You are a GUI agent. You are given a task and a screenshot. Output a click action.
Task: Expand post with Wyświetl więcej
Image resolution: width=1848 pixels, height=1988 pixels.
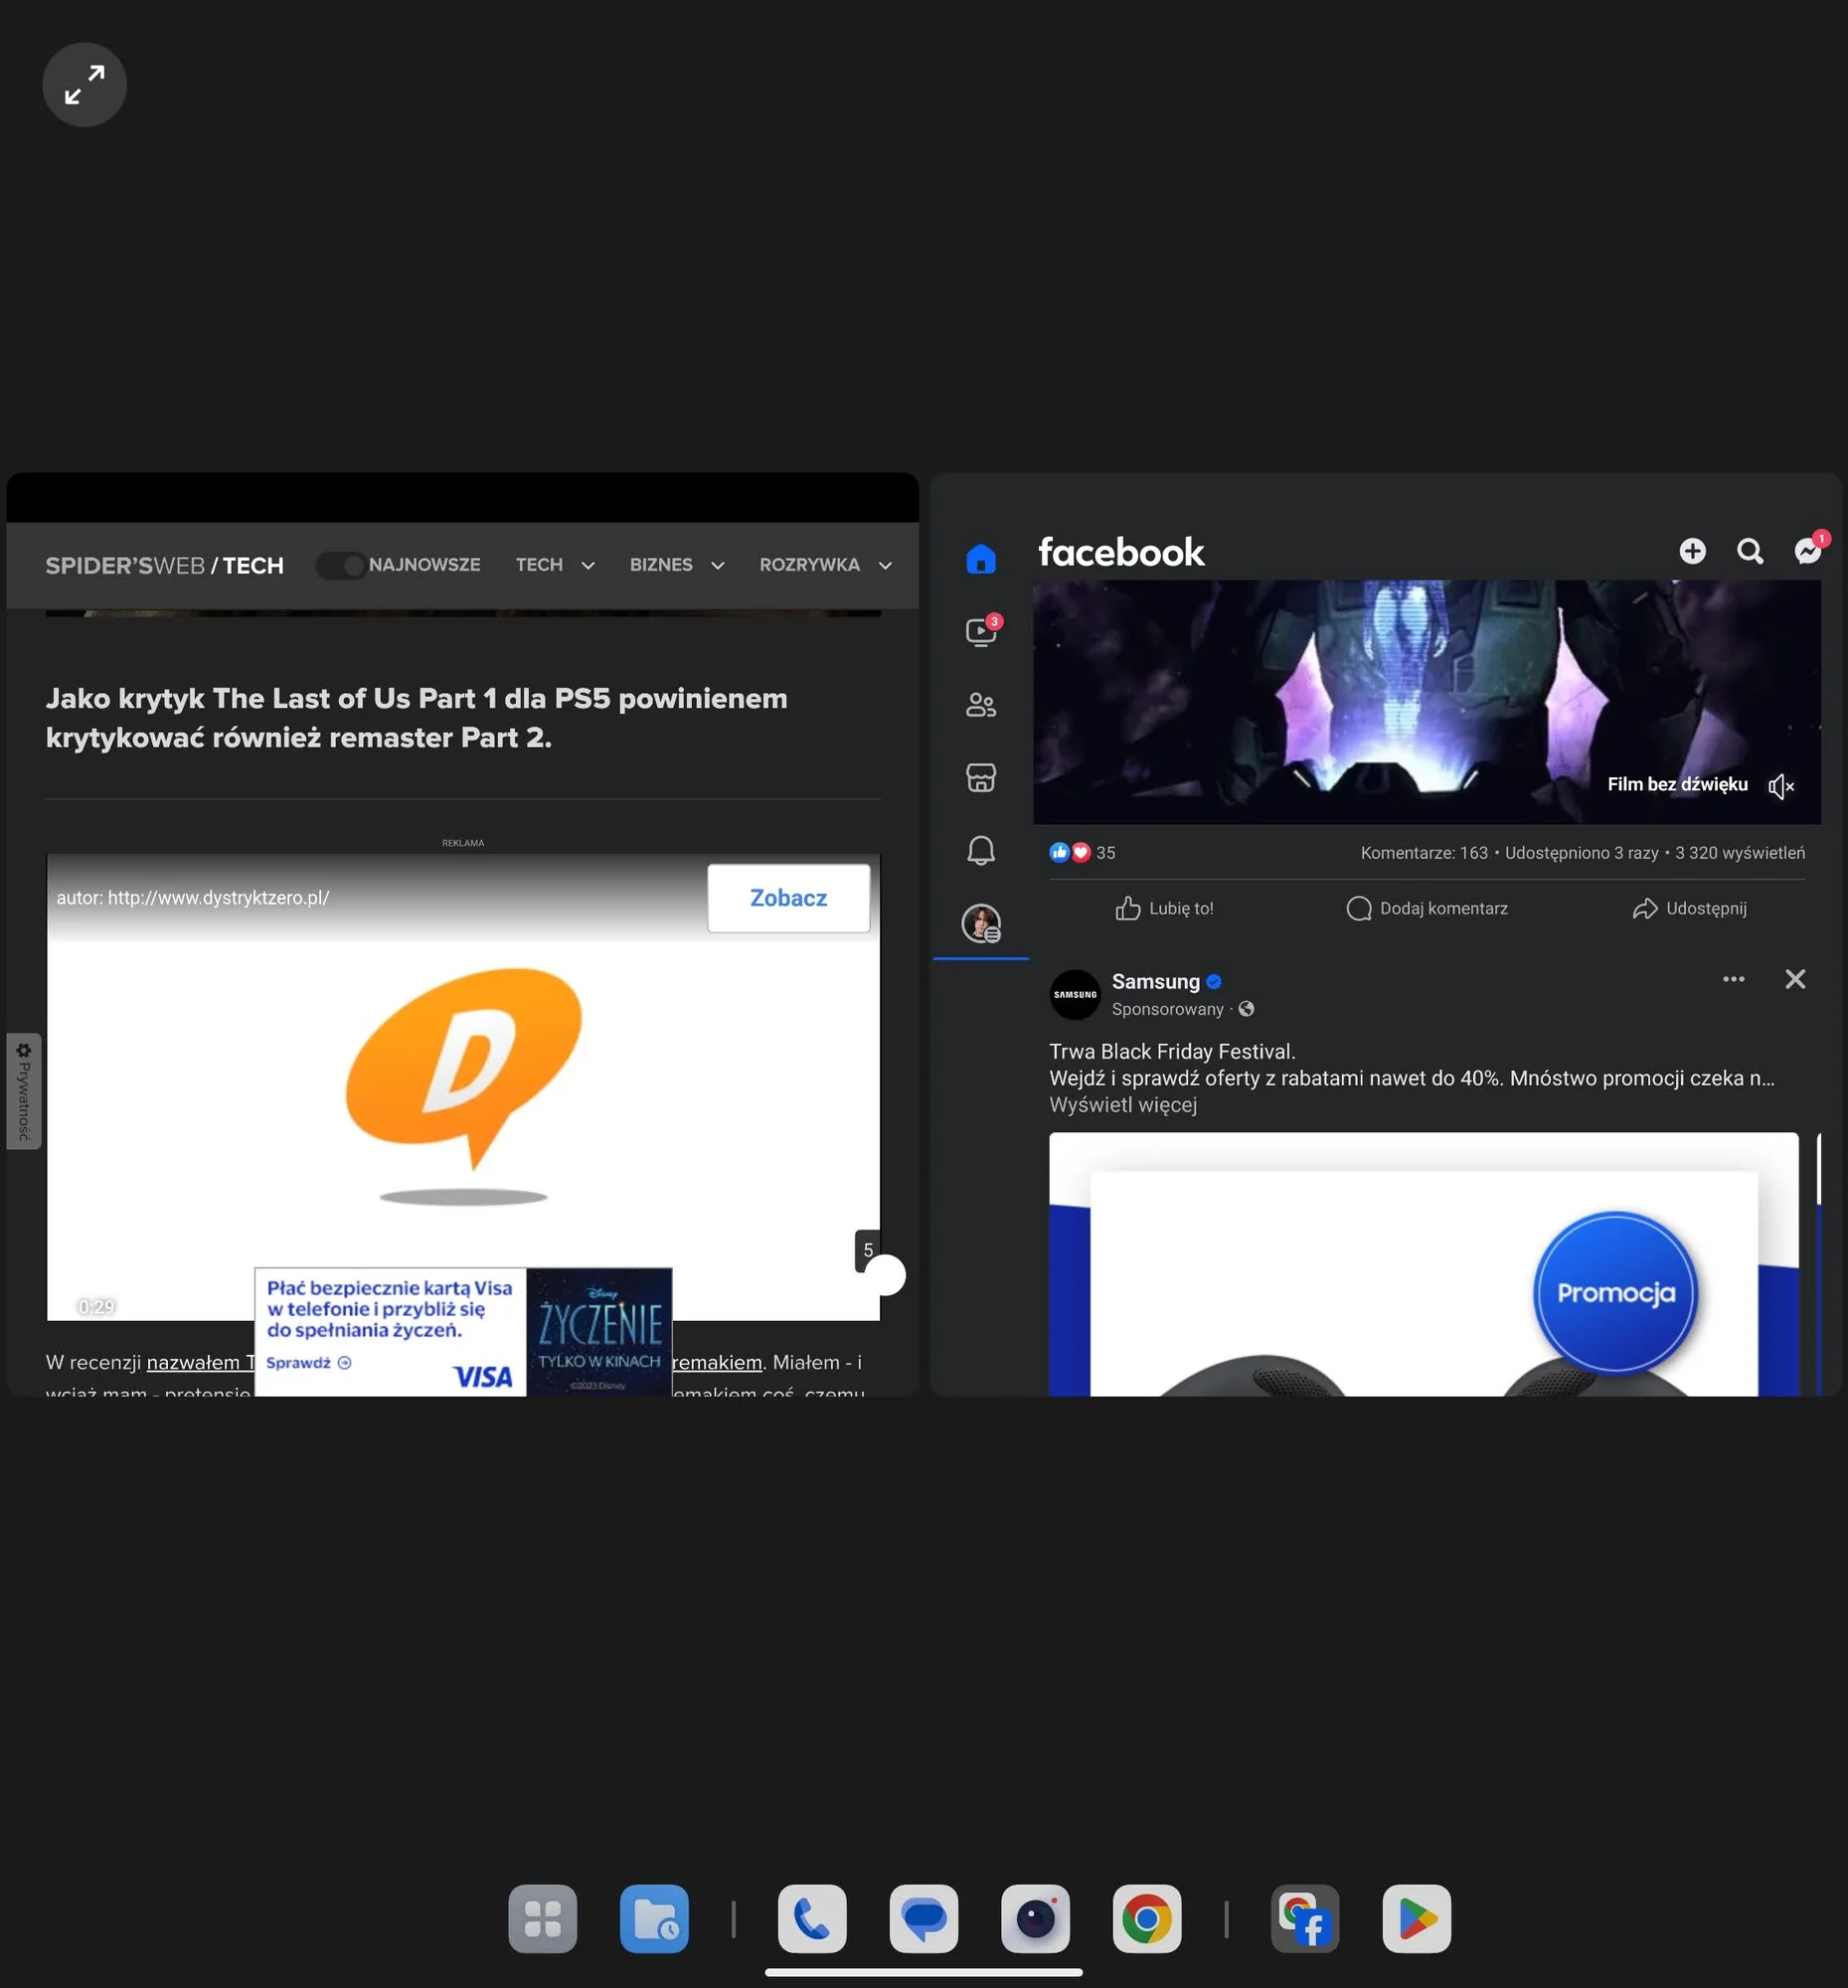pos(1123,1105)
